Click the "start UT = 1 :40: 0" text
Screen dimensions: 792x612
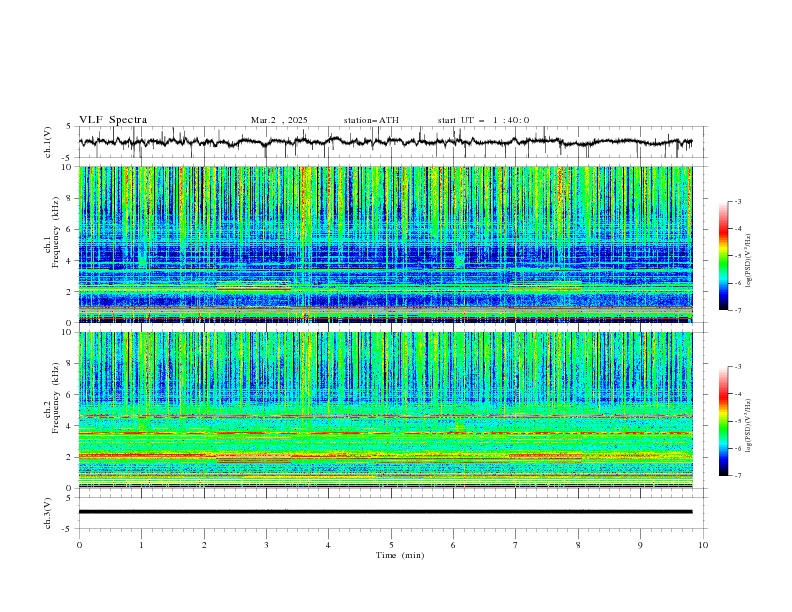pyautogui.click(x=483, y=120)
